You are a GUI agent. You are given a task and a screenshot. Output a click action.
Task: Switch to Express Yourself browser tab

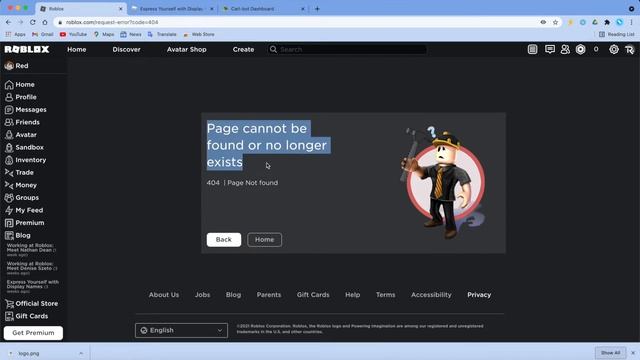pos(173,9)
